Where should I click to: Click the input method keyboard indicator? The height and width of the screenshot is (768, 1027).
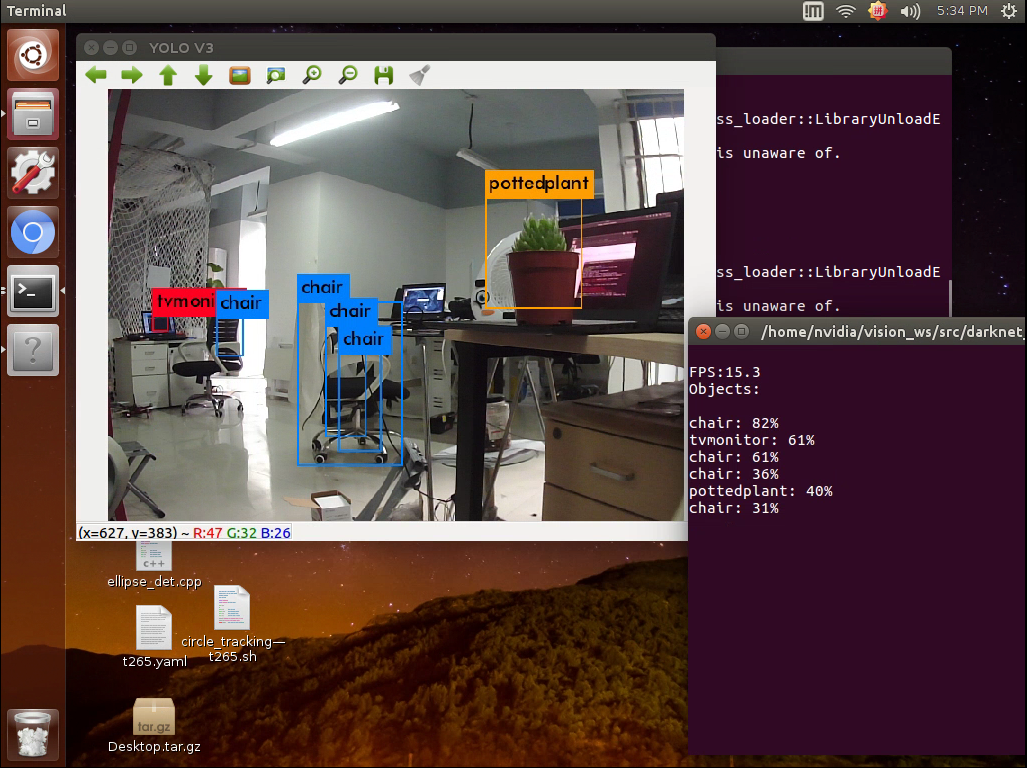coord(813,10)
